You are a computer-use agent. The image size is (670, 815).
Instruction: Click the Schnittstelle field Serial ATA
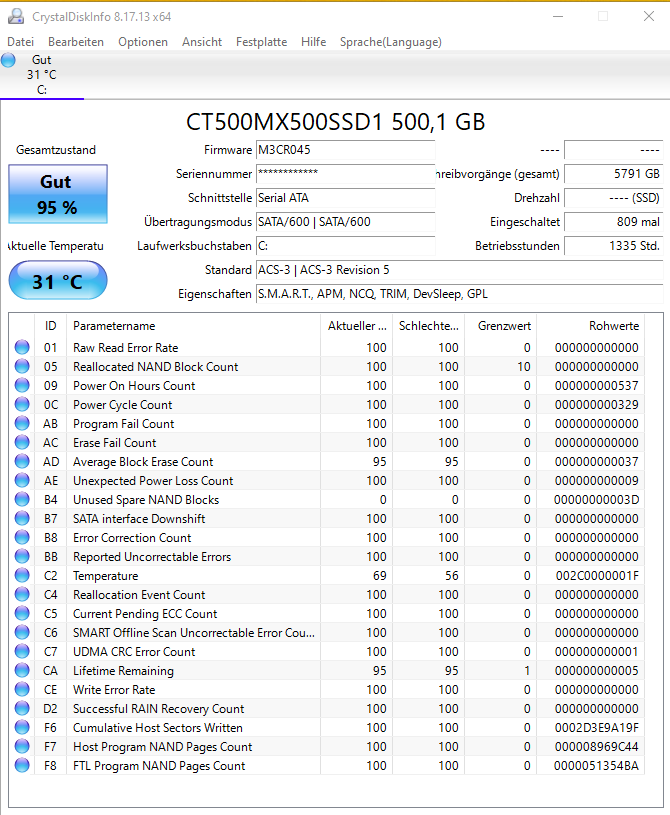(x=346, y=198)
